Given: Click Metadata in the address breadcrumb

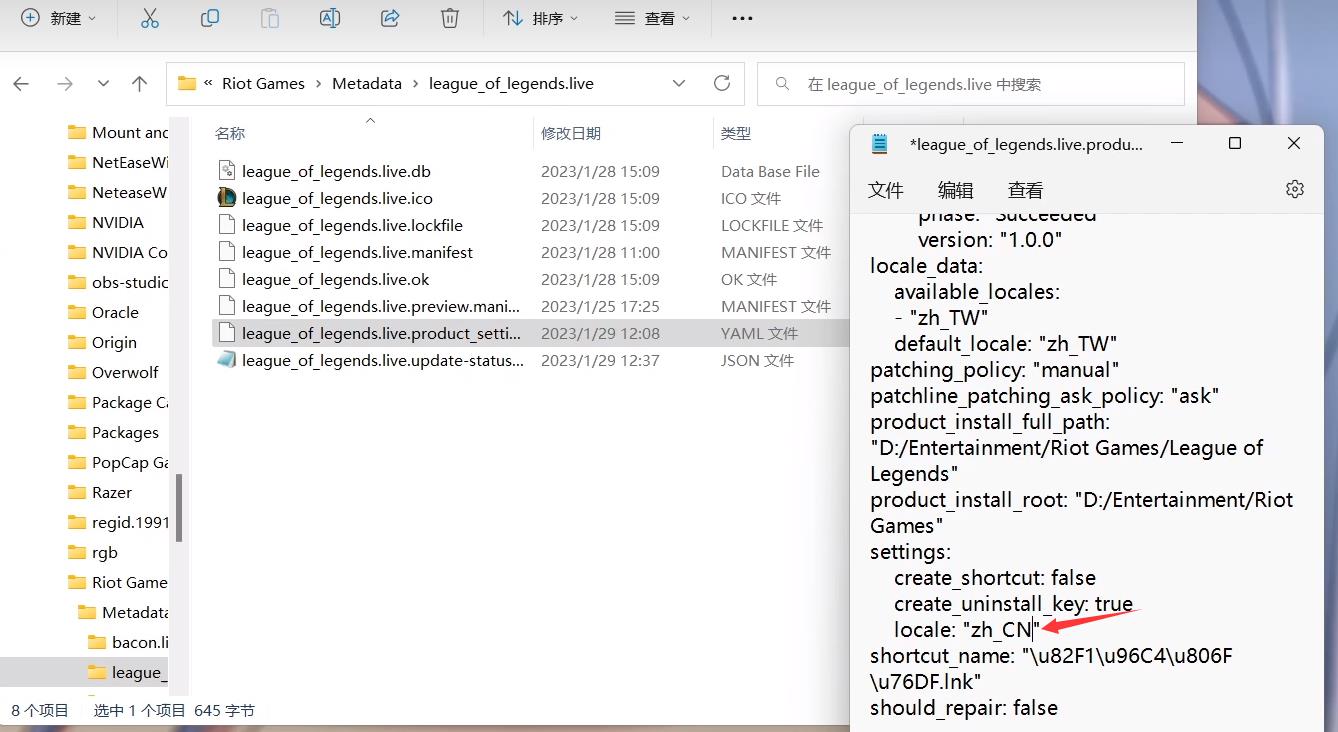Looking at the screenshot, I should click(367, 84).
